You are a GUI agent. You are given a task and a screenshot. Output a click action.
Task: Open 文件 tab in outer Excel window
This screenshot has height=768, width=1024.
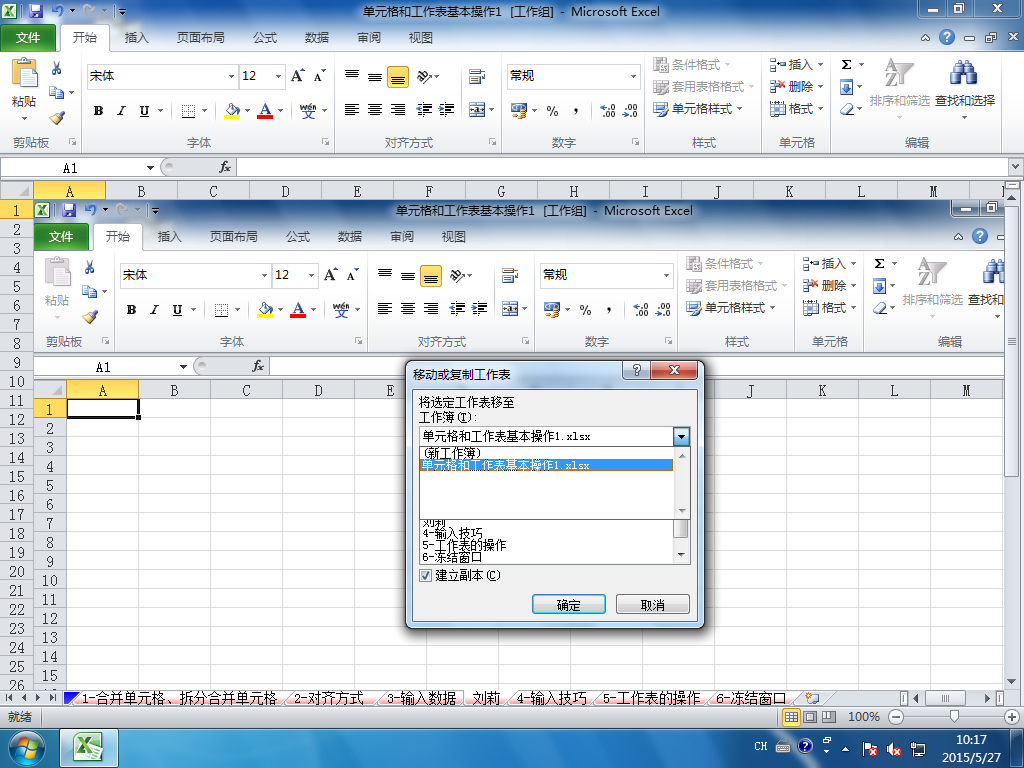[28, 38]
